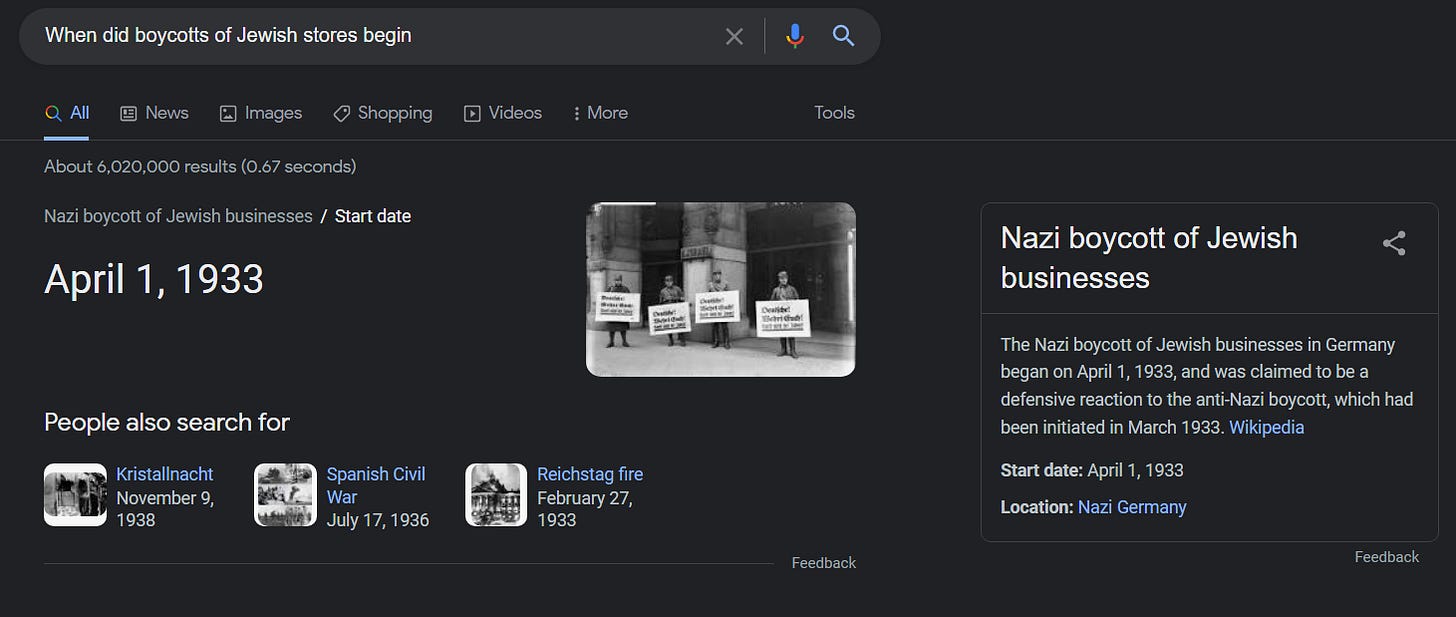Open the Nazi boycott of Jewish businesses breadcrumb
Viewport: 1456px width, 617px height.
pyautogui.click(x=178, y=216)
